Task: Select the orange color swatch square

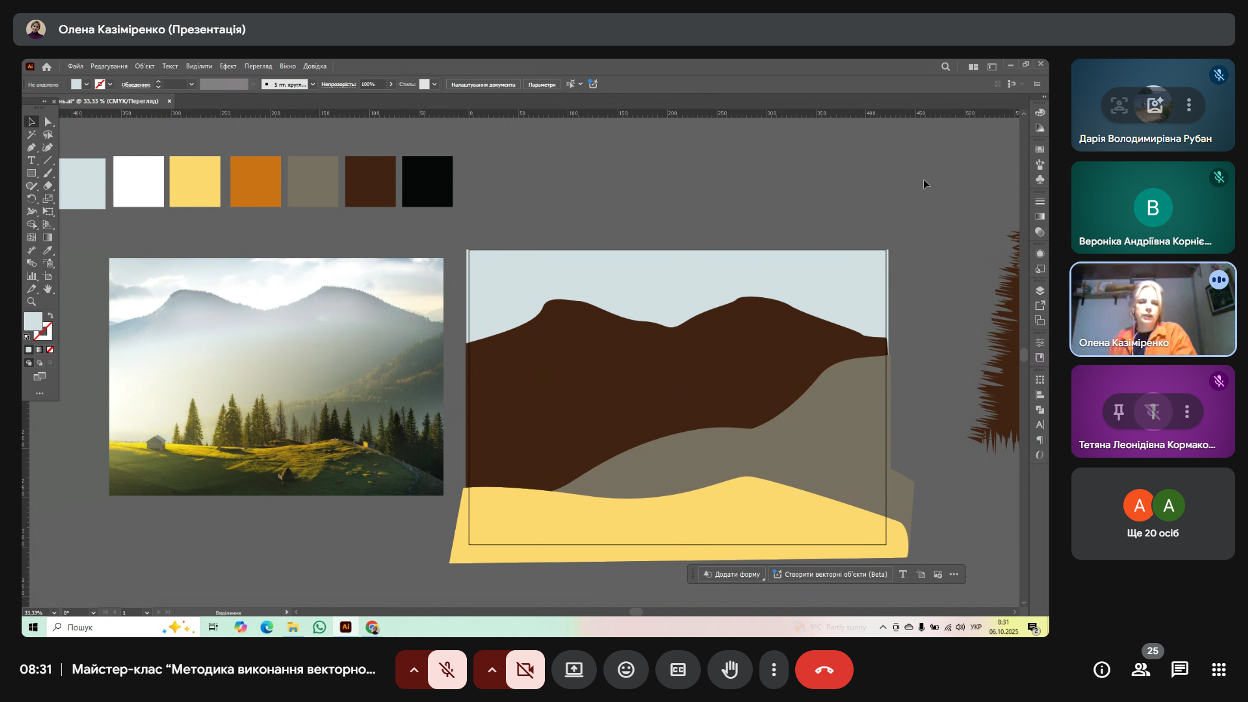Action: click(x=255, y=181)
